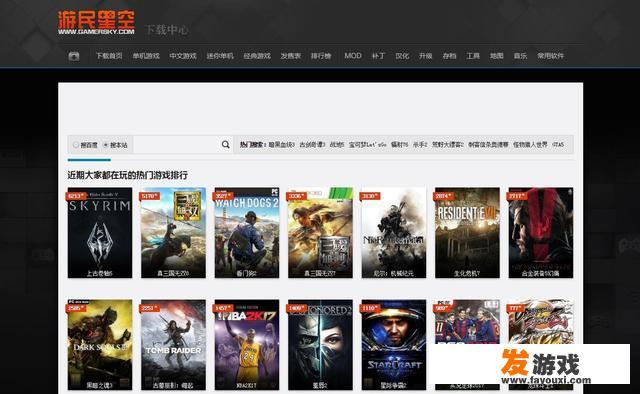Click hot search link 怪物猎人世界
640x394 pixels.
(530, 145)
